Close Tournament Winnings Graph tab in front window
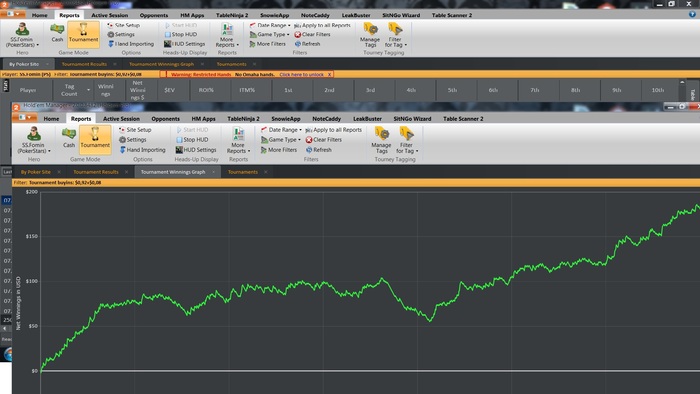Image resolution: width=700 pixels, height=394 pixels. click(x=213, y=172)
